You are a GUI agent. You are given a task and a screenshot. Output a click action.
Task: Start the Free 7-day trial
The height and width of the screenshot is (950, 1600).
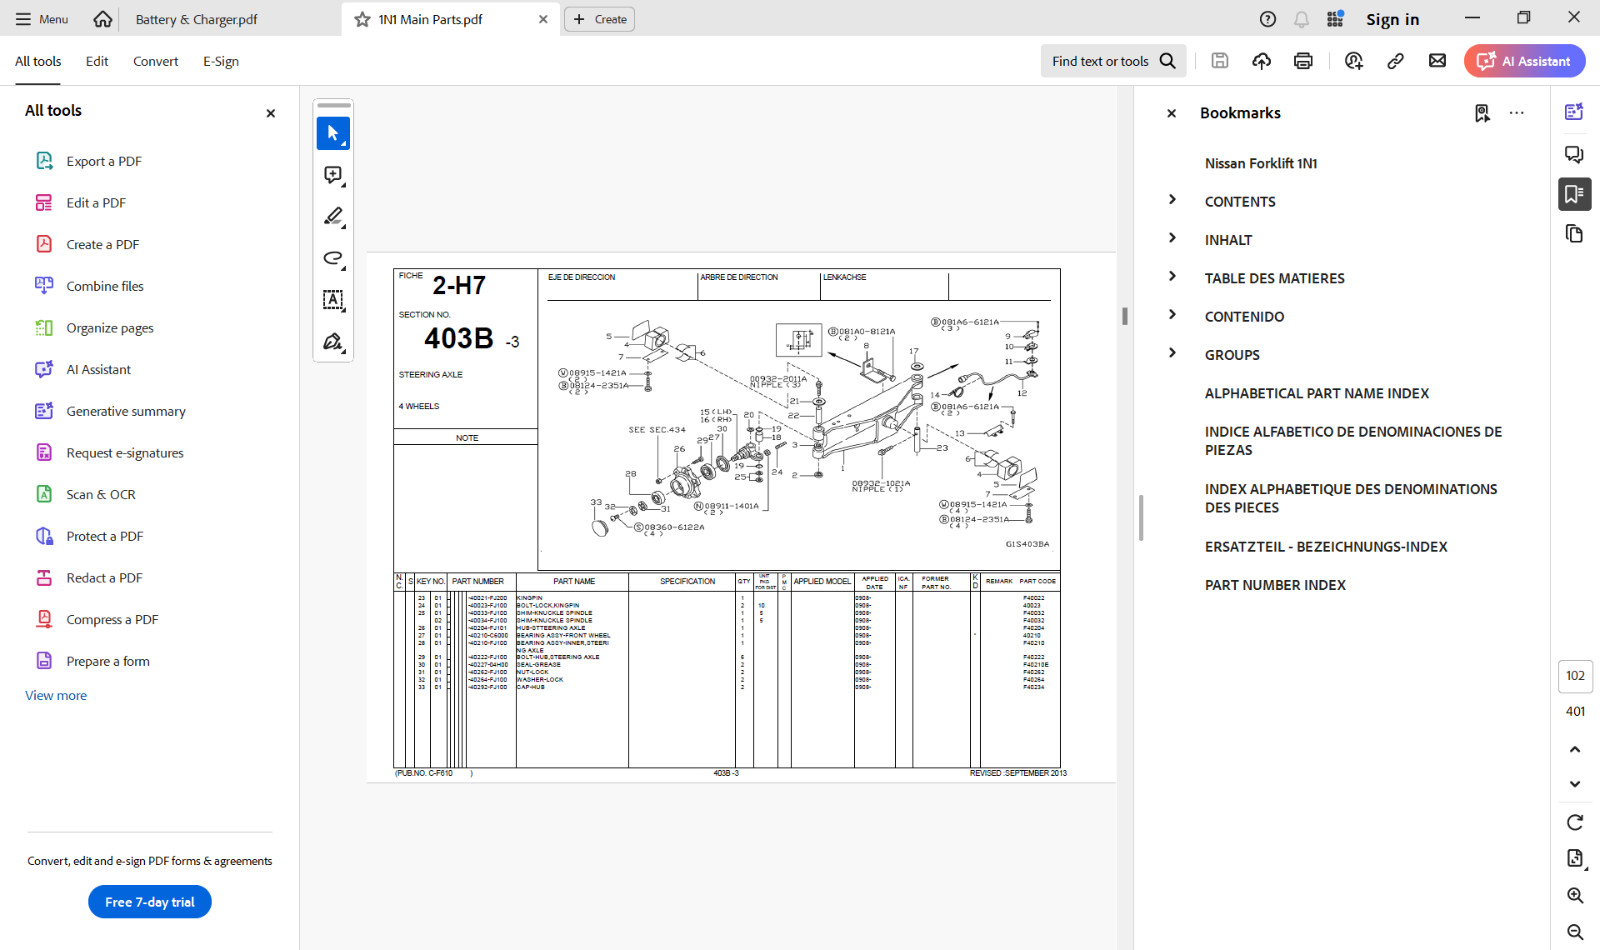150,902
